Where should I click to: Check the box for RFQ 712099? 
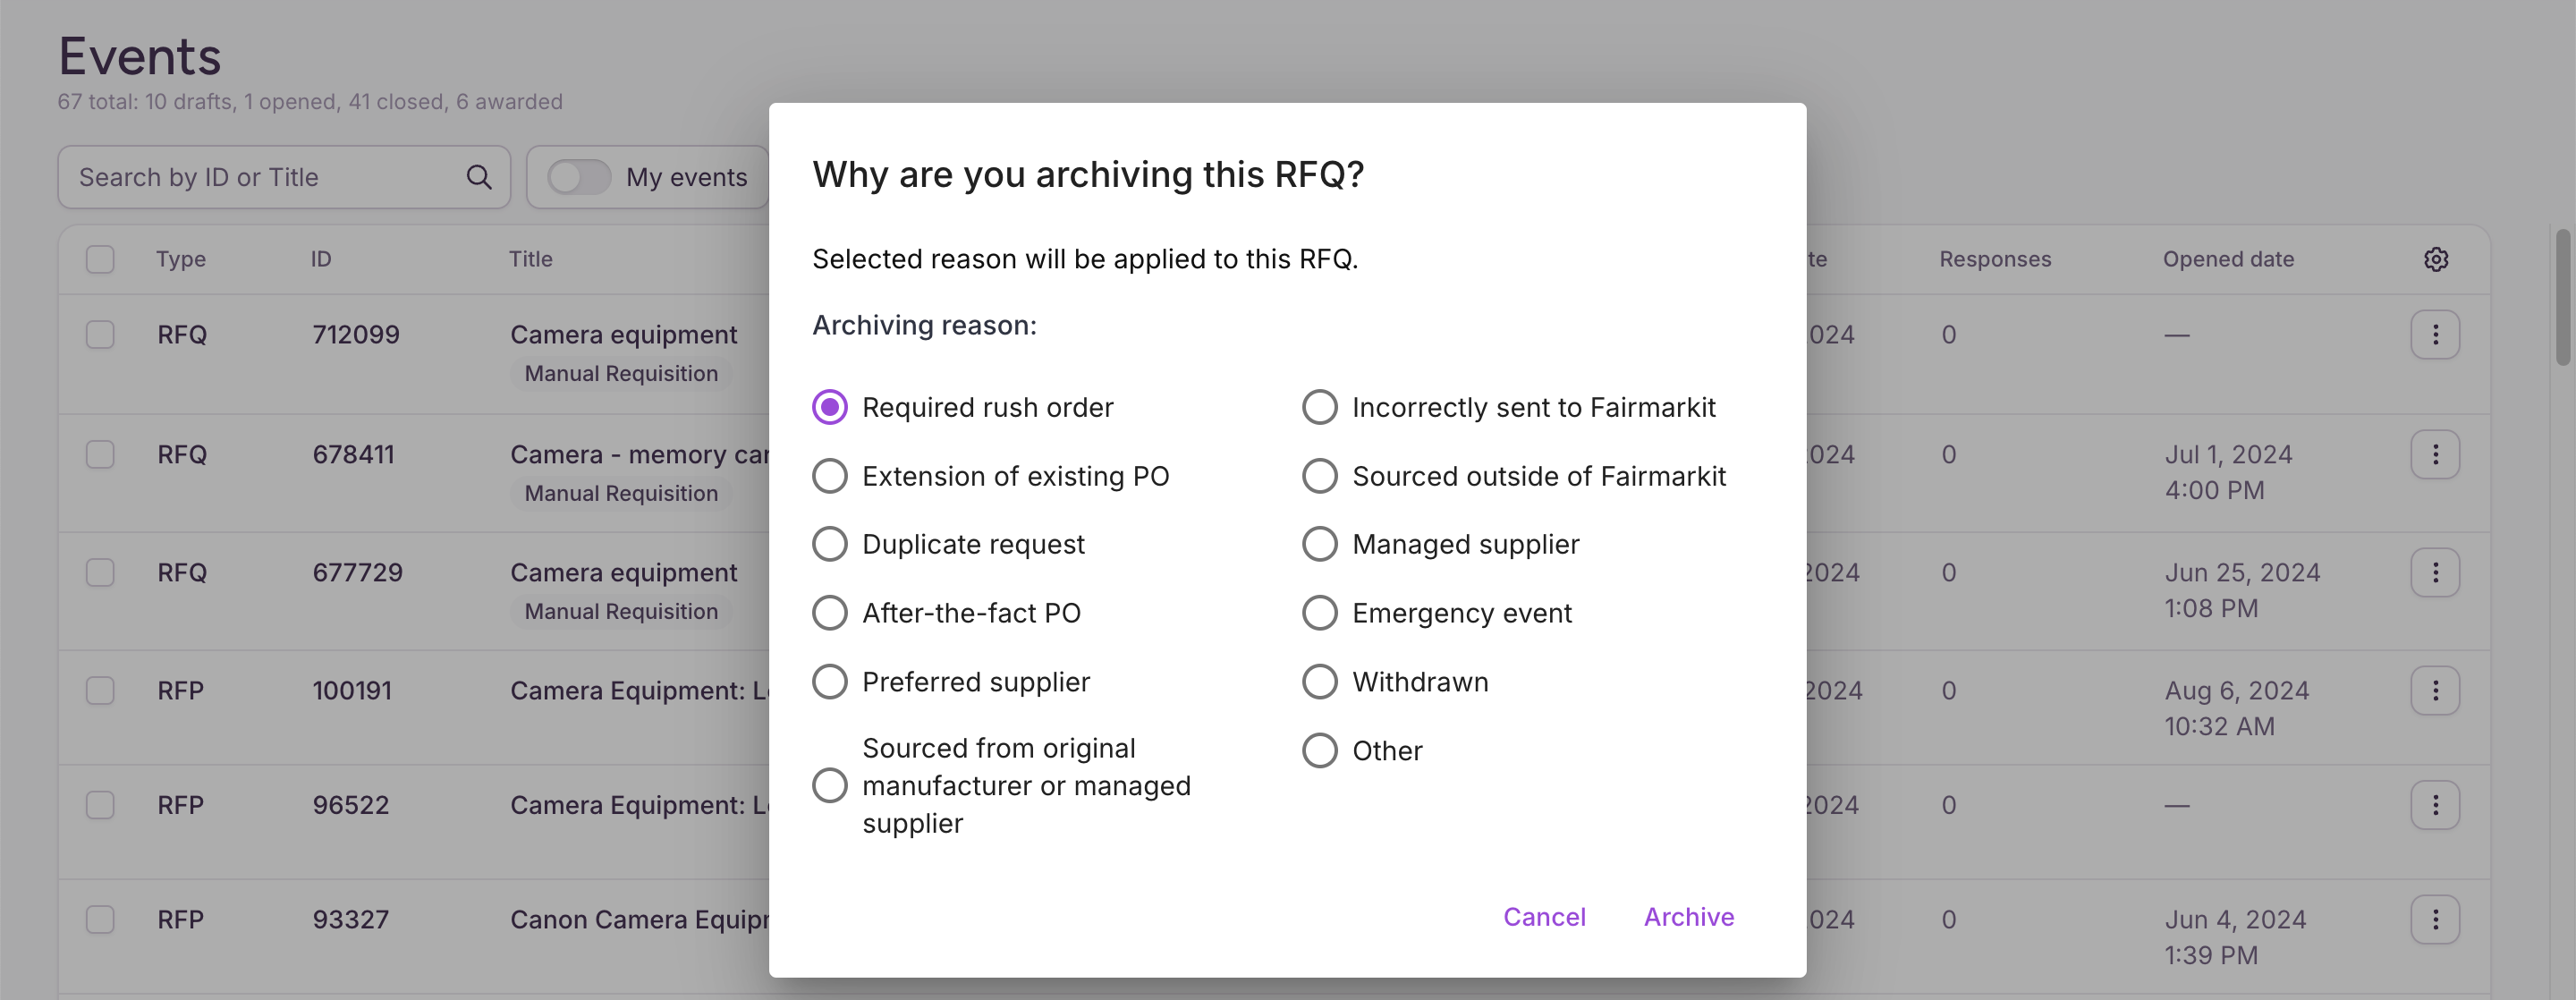100,334
